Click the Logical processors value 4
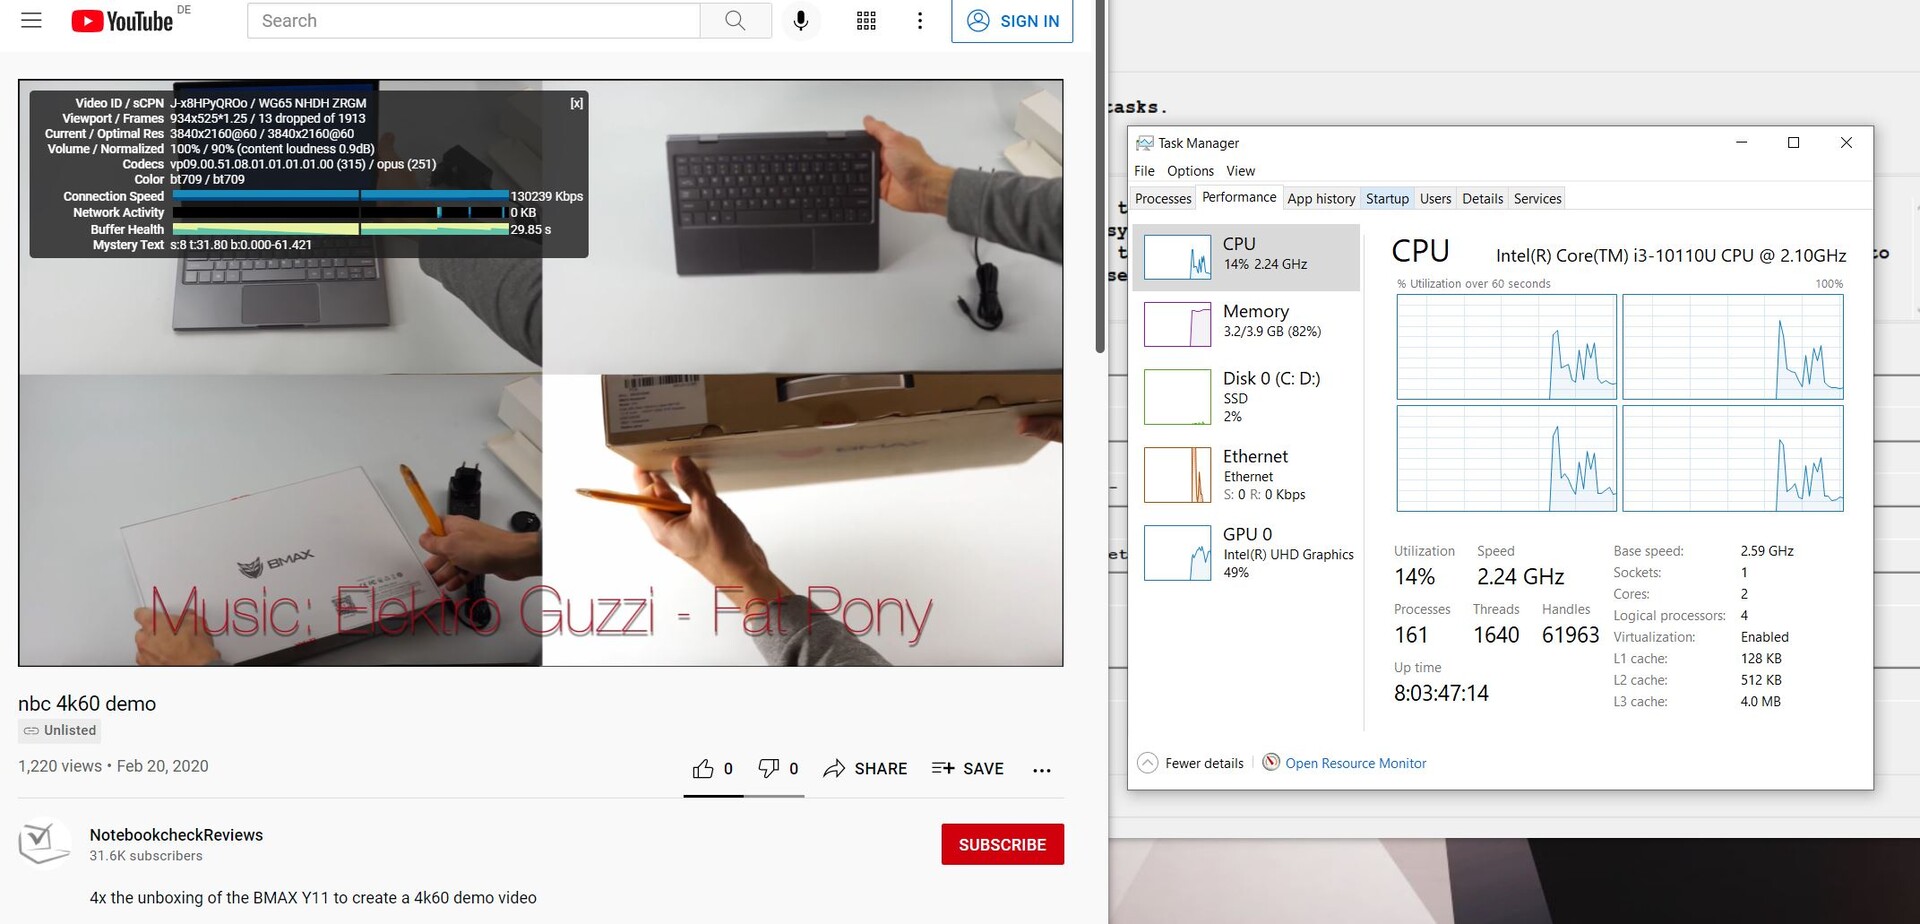 point(1744,616)
